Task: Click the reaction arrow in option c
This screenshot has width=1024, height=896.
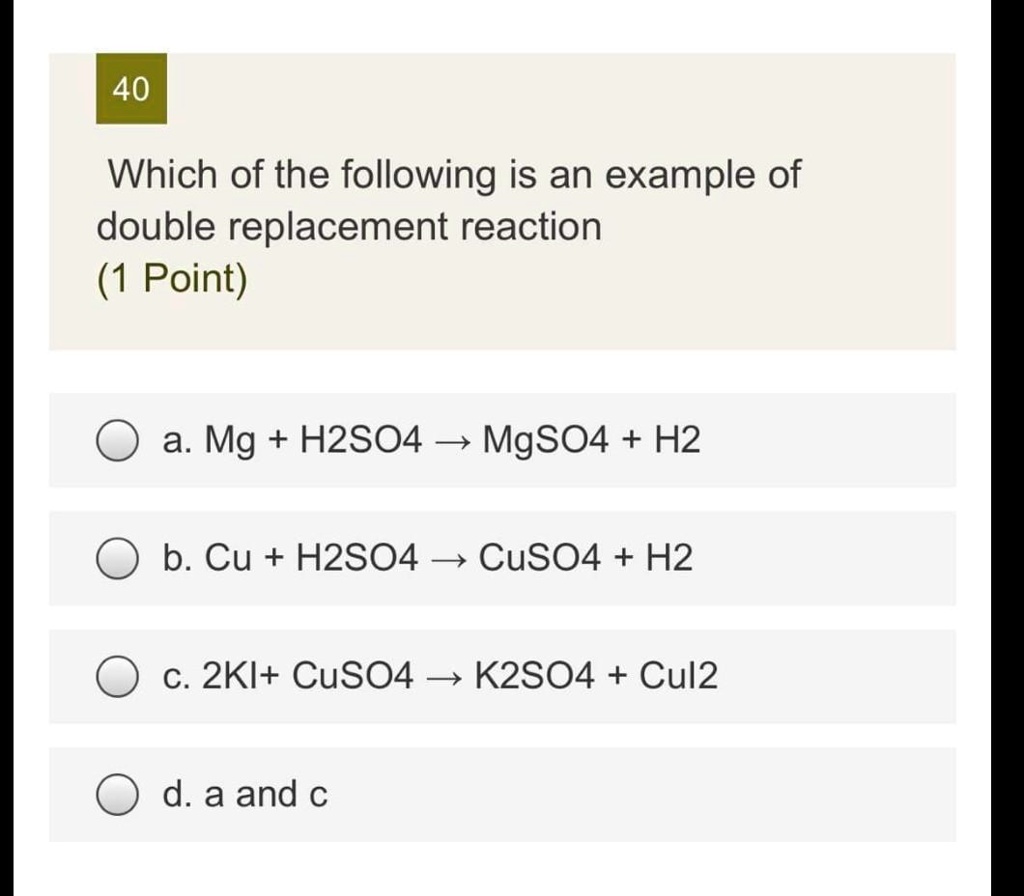Action: 443,678
